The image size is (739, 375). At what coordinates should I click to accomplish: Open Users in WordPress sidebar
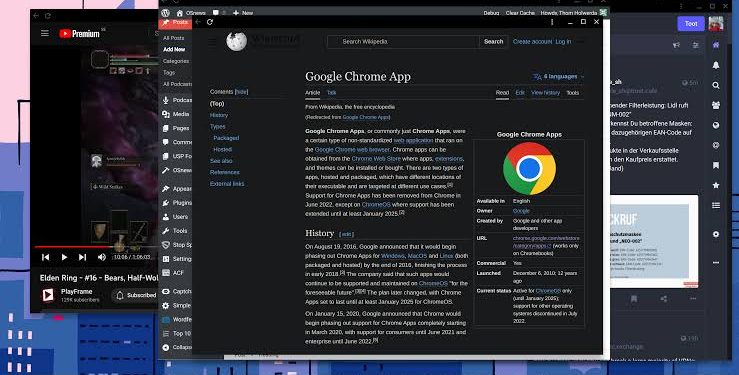(176, 217)
